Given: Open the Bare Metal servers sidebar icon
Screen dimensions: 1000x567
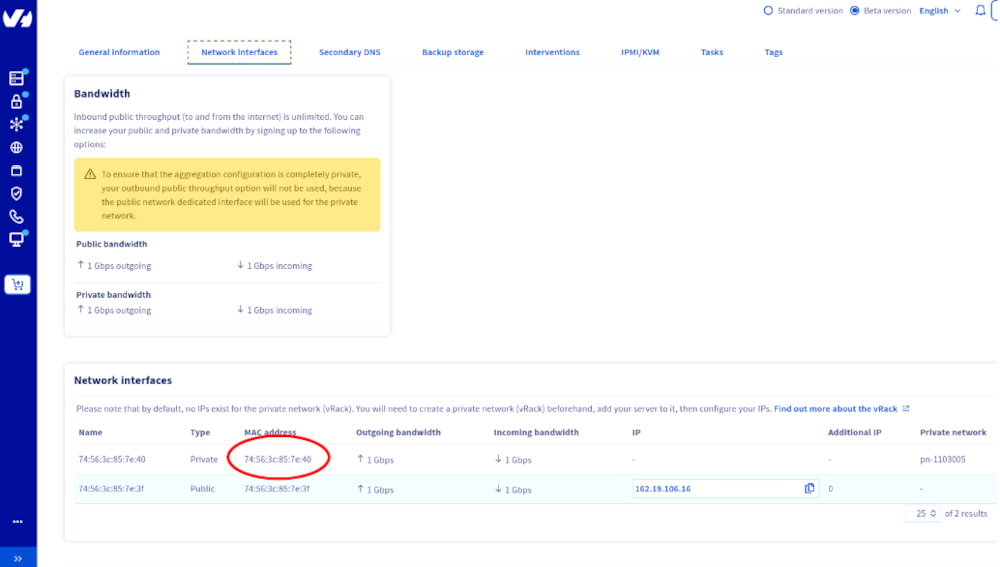Looking at the screenshot, I should pyautogui.click(x=16, y=78).
